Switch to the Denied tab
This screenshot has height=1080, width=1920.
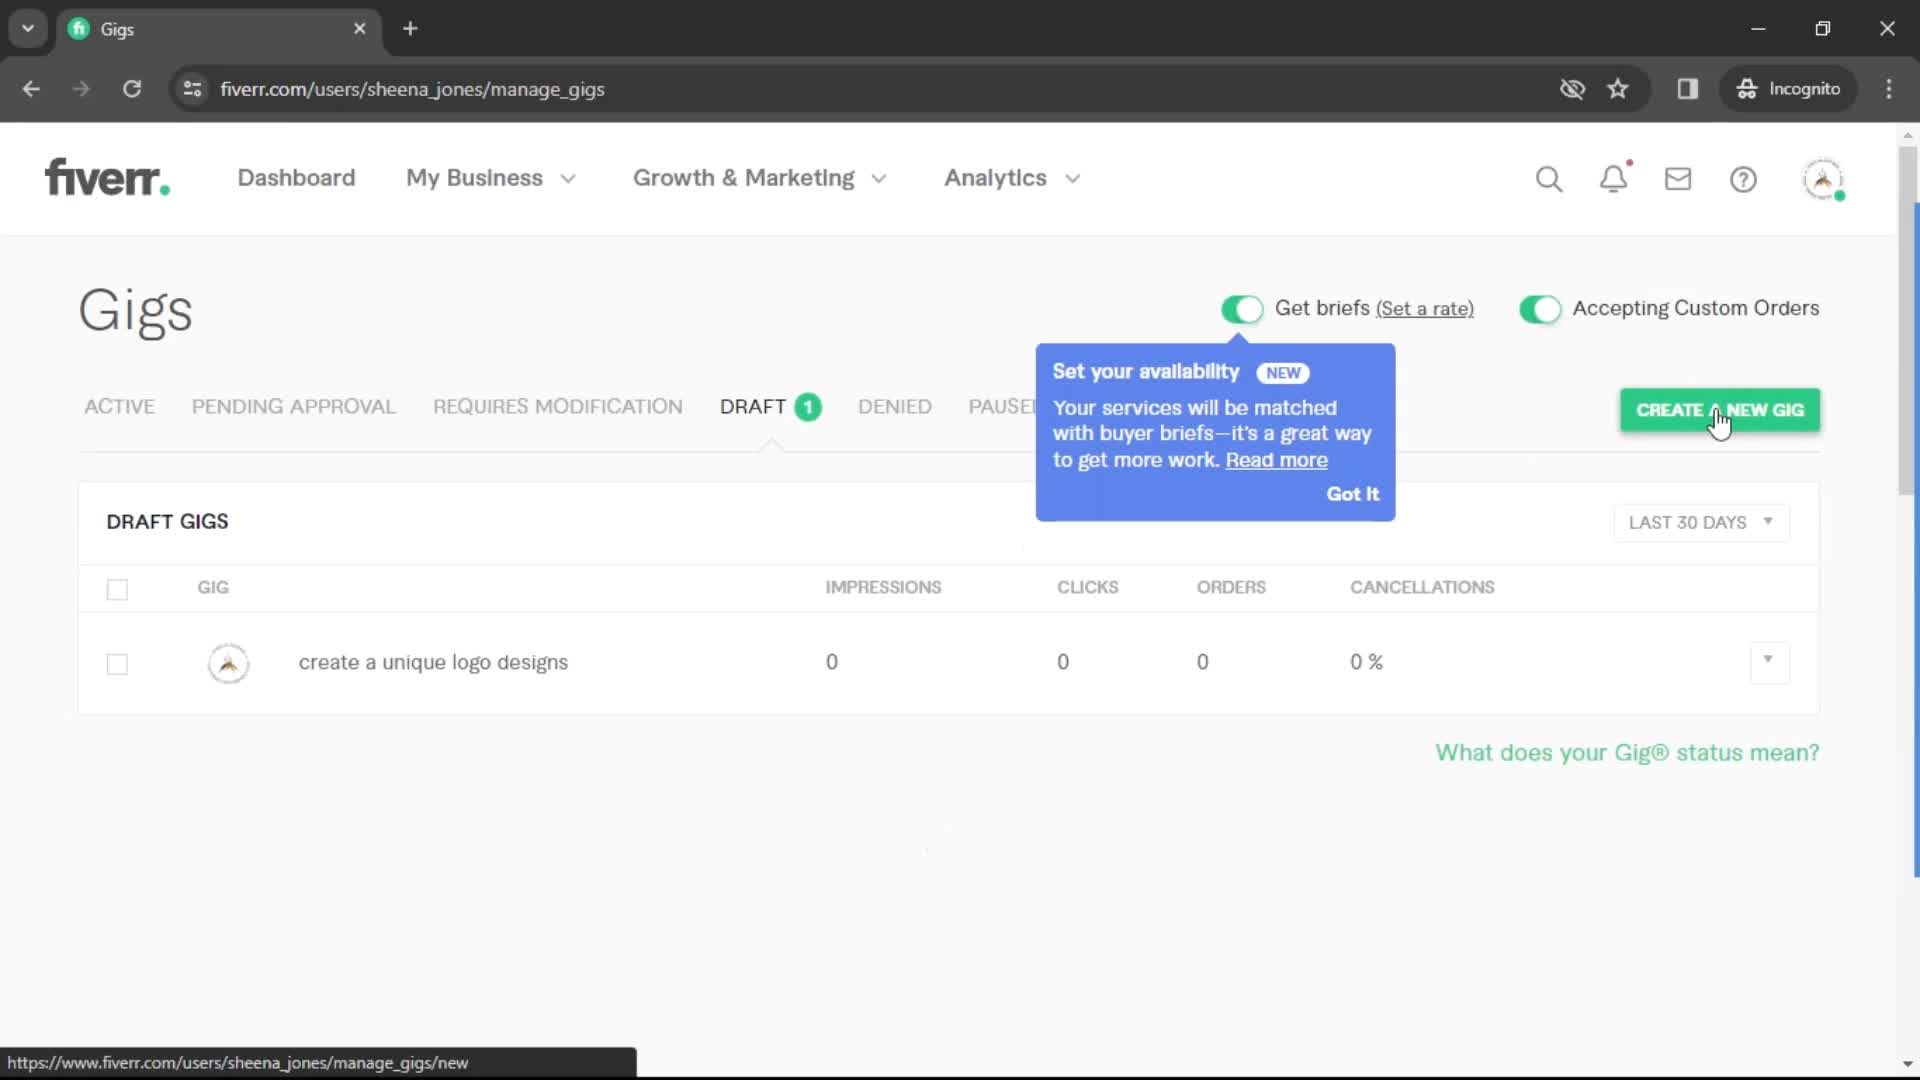(x=894, y=407)
